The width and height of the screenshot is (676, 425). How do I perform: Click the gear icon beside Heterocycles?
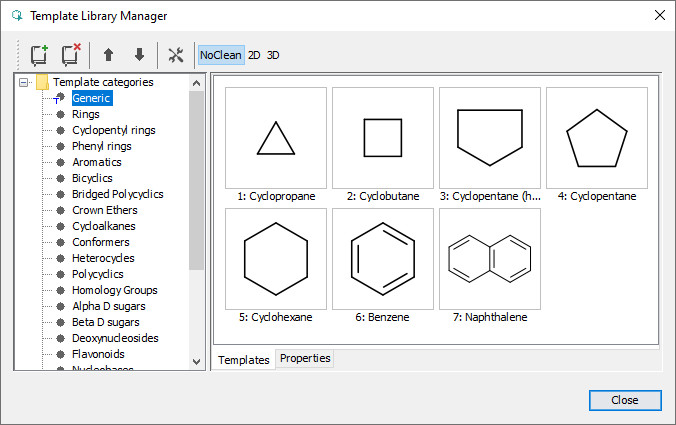(60, 258)
